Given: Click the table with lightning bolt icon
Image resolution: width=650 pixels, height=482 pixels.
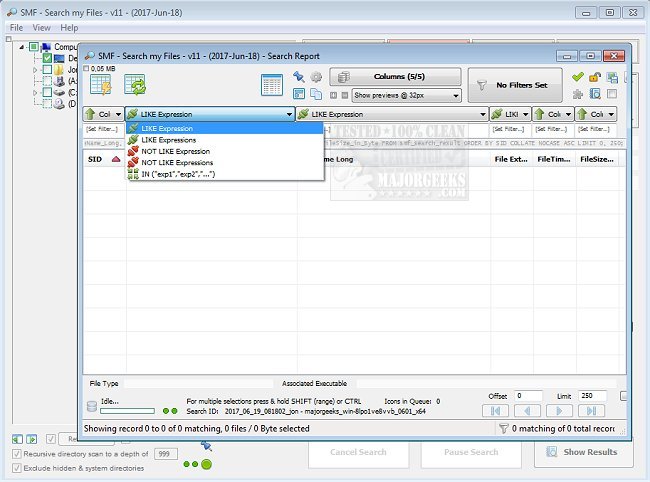Looking at the screenshot, I should (x=101, y=85).
